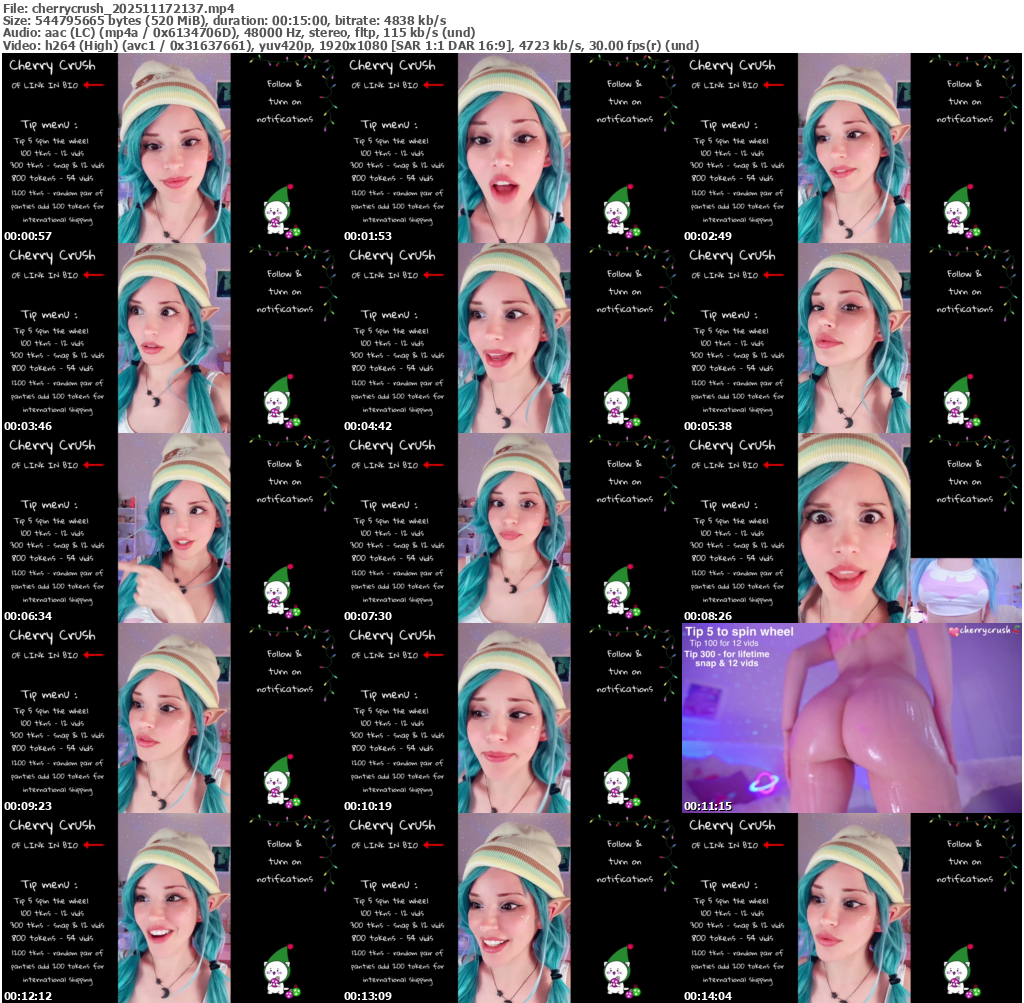Image resolution: width=1024 pixels, height=1003 pixels.
Task: Select the thumbnail at timestamp 00:10:19
Action: (x=511, y=718)
